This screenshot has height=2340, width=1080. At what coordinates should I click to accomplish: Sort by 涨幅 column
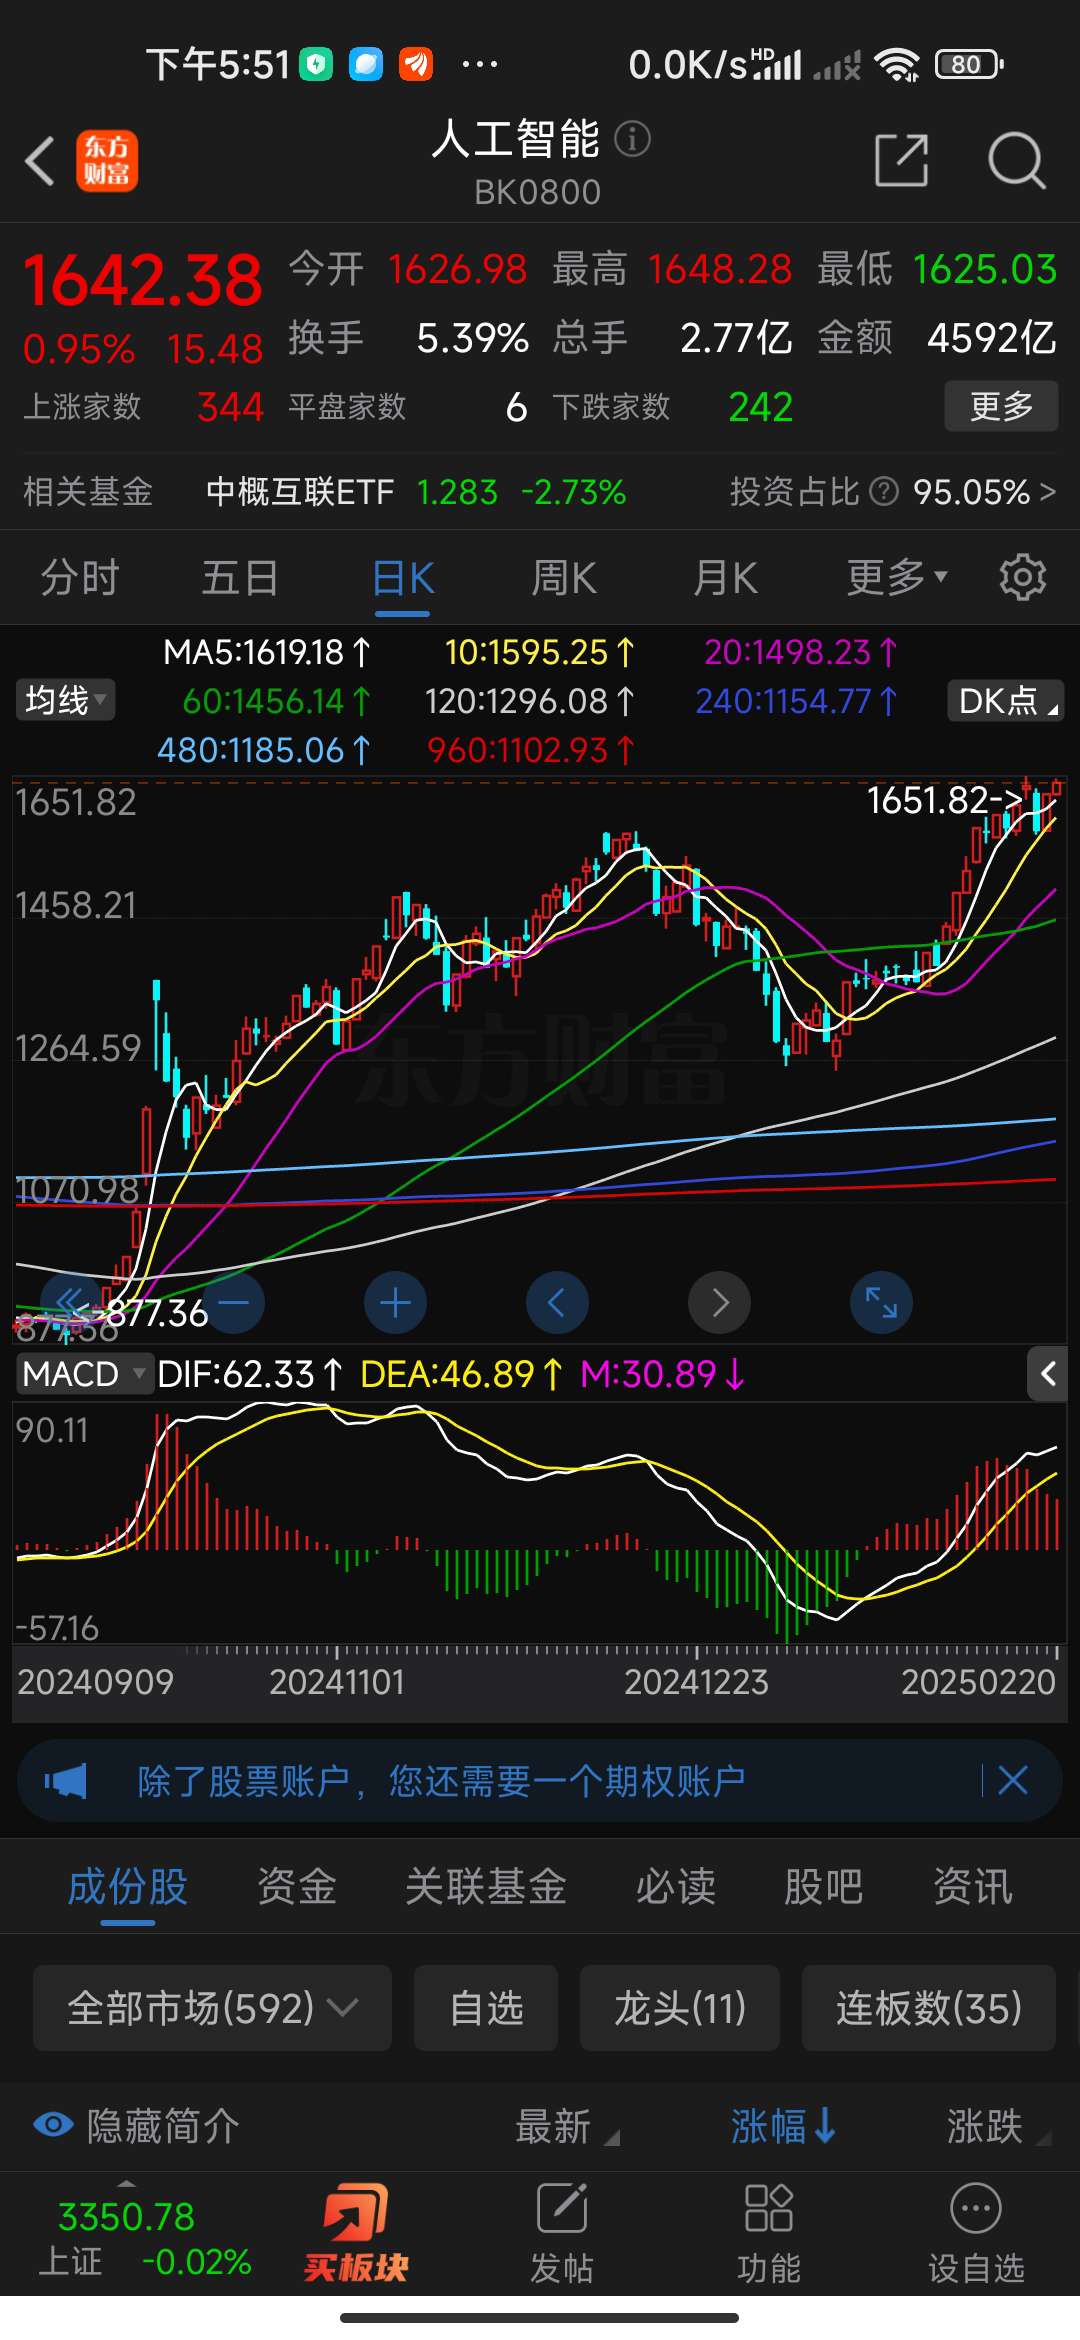tap(784, 2126)
